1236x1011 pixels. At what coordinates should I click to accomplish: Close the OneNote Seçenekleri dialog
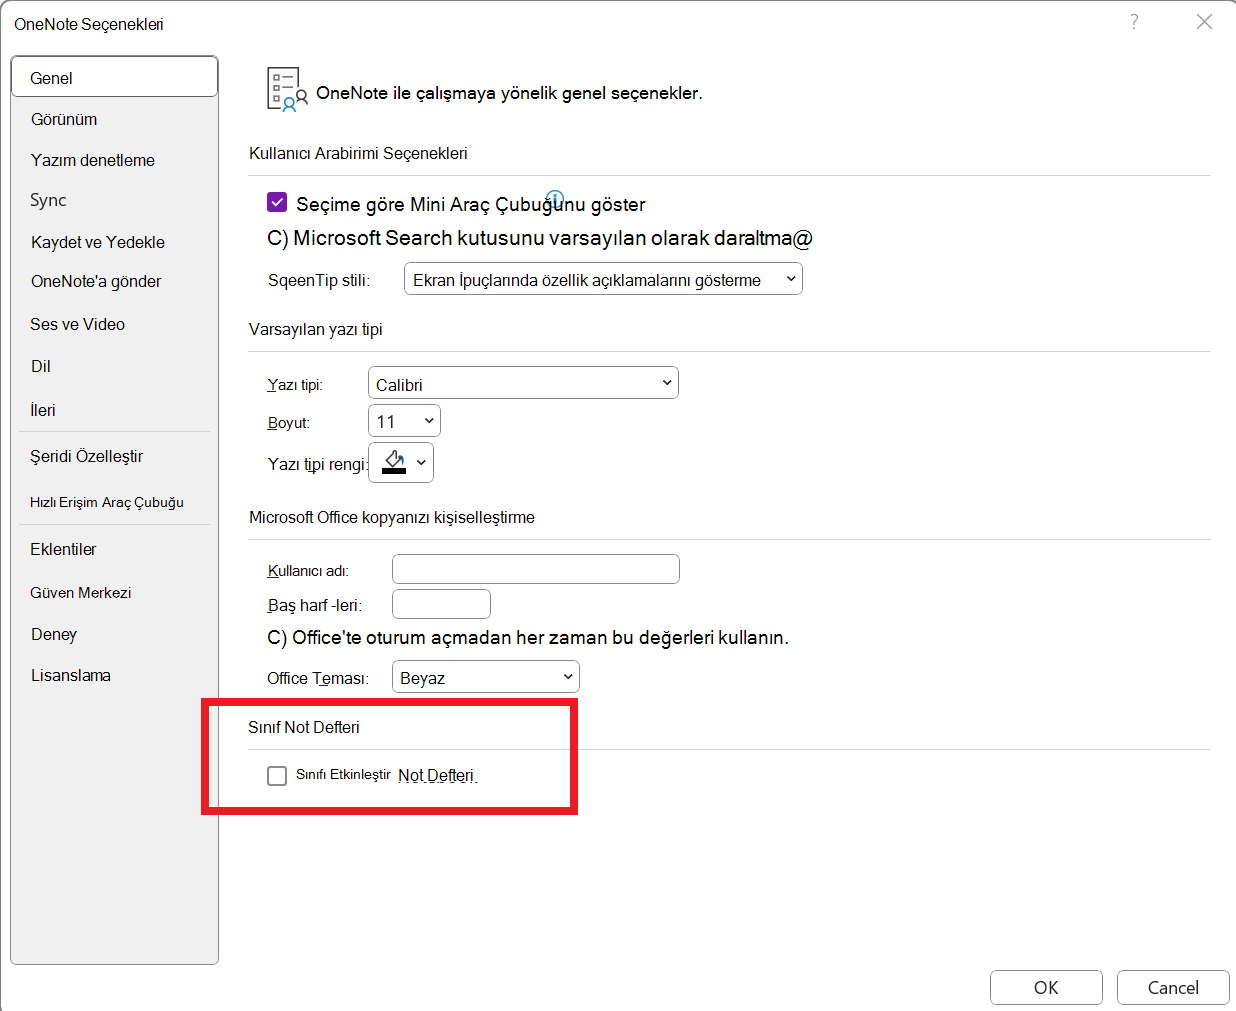point(1204,22)
